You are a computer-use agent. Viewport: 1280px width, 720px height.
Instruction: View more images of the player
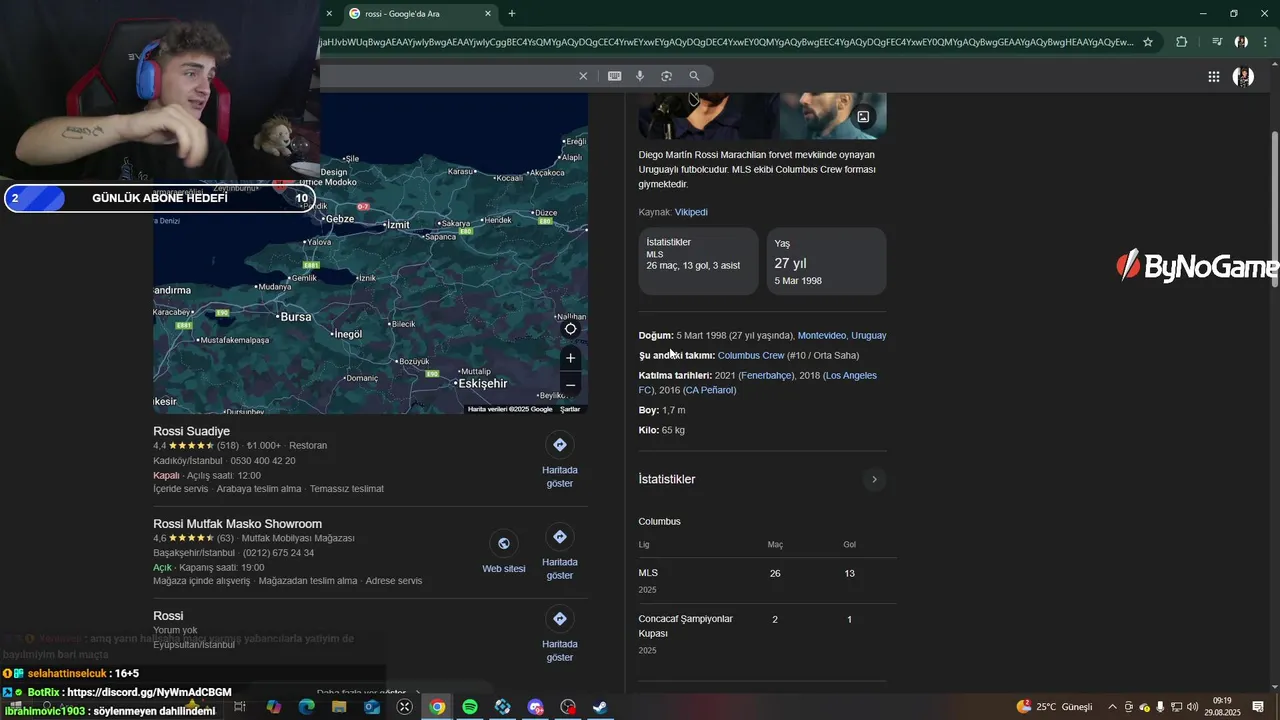pyautogui.click(x=863, y=117)
